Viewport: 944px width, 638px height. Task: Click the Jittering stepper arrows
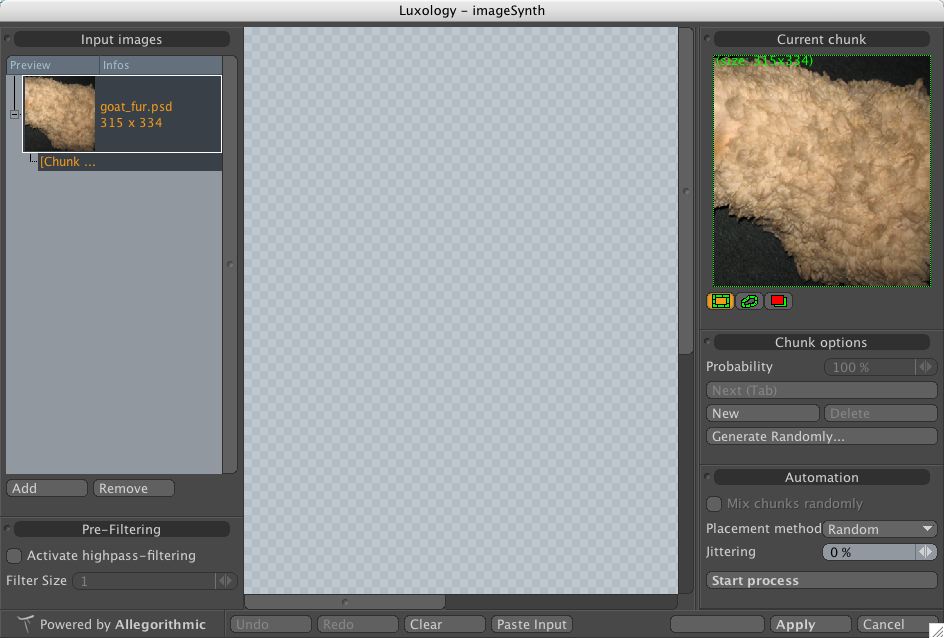pyautogui.click(x=926, y=552)
